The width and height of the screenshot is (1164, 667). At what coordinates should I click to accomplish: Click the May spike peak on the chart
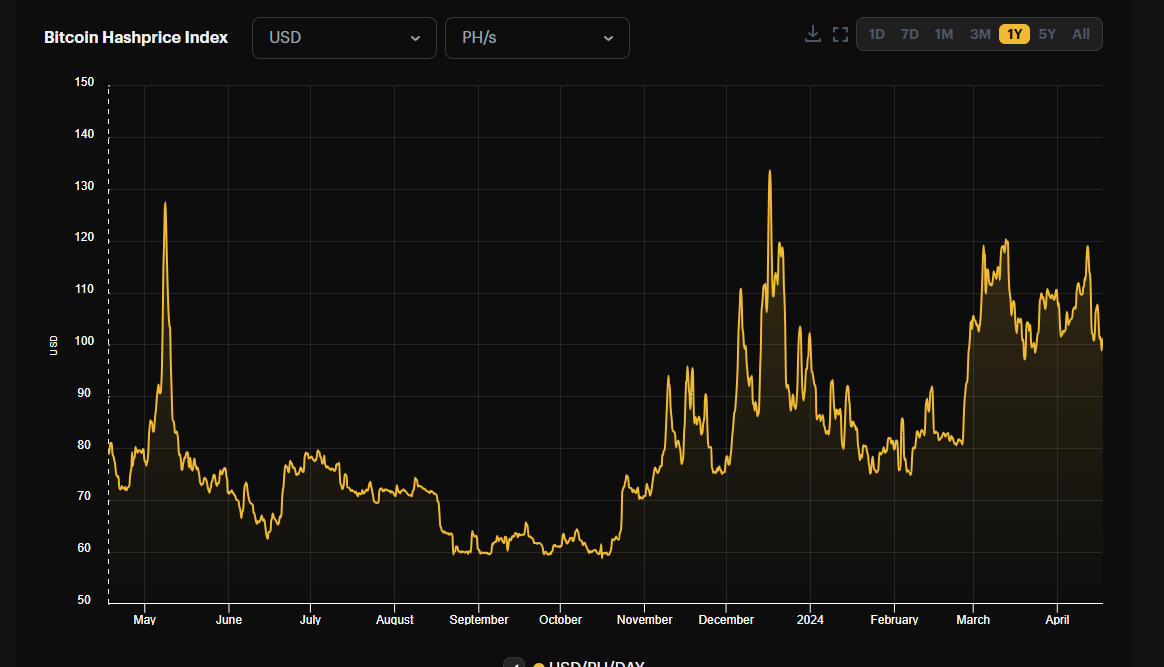(x=165, y=203)
